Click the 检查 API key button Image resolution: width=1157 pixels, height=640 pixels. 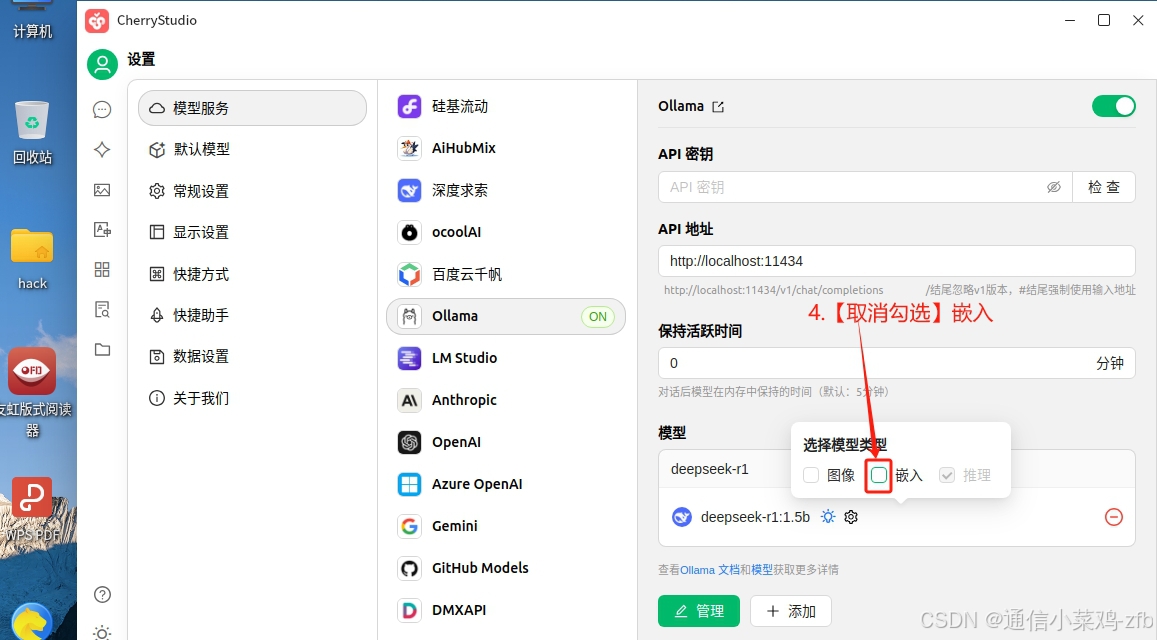click(1104, 187)
